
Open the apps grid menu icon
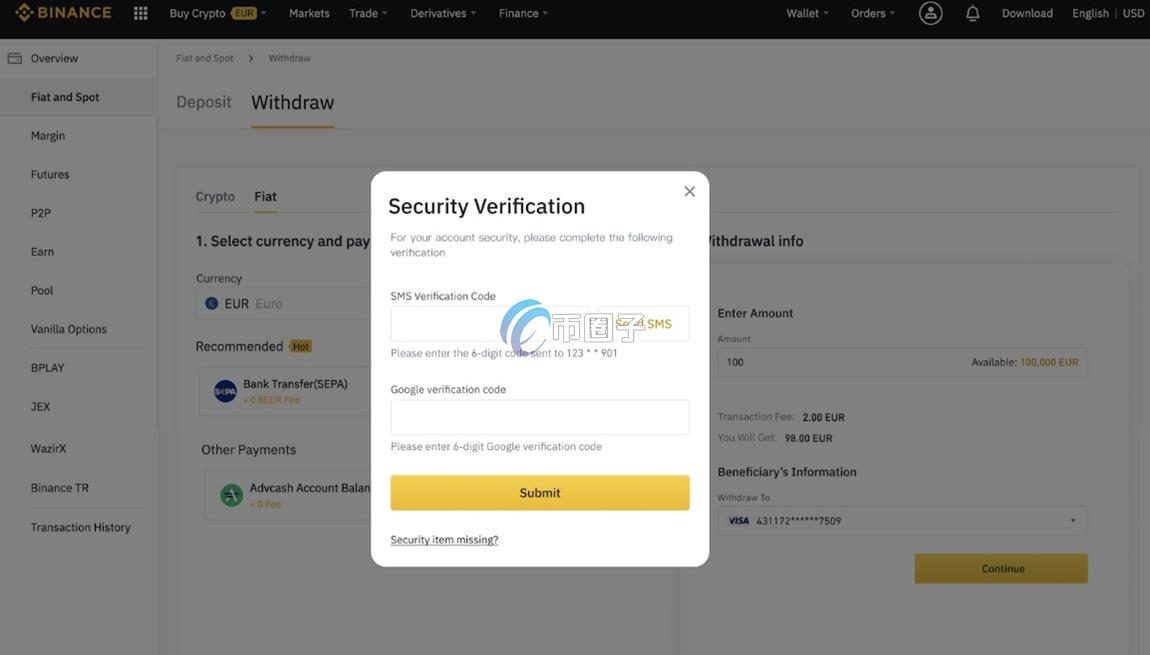(x=141, y=13)
